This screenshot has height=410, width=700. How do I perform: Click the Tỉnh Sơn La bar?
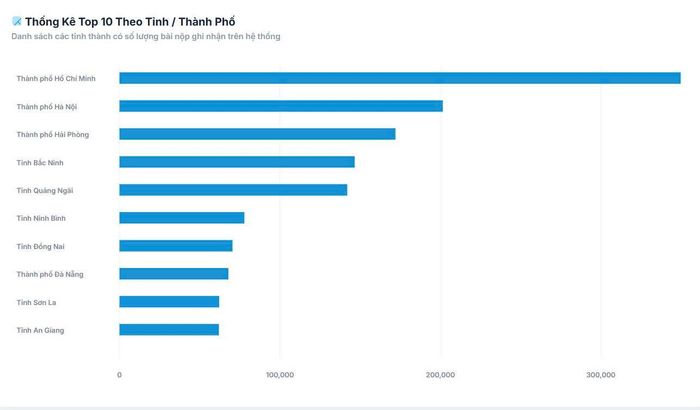click(169, 302)
